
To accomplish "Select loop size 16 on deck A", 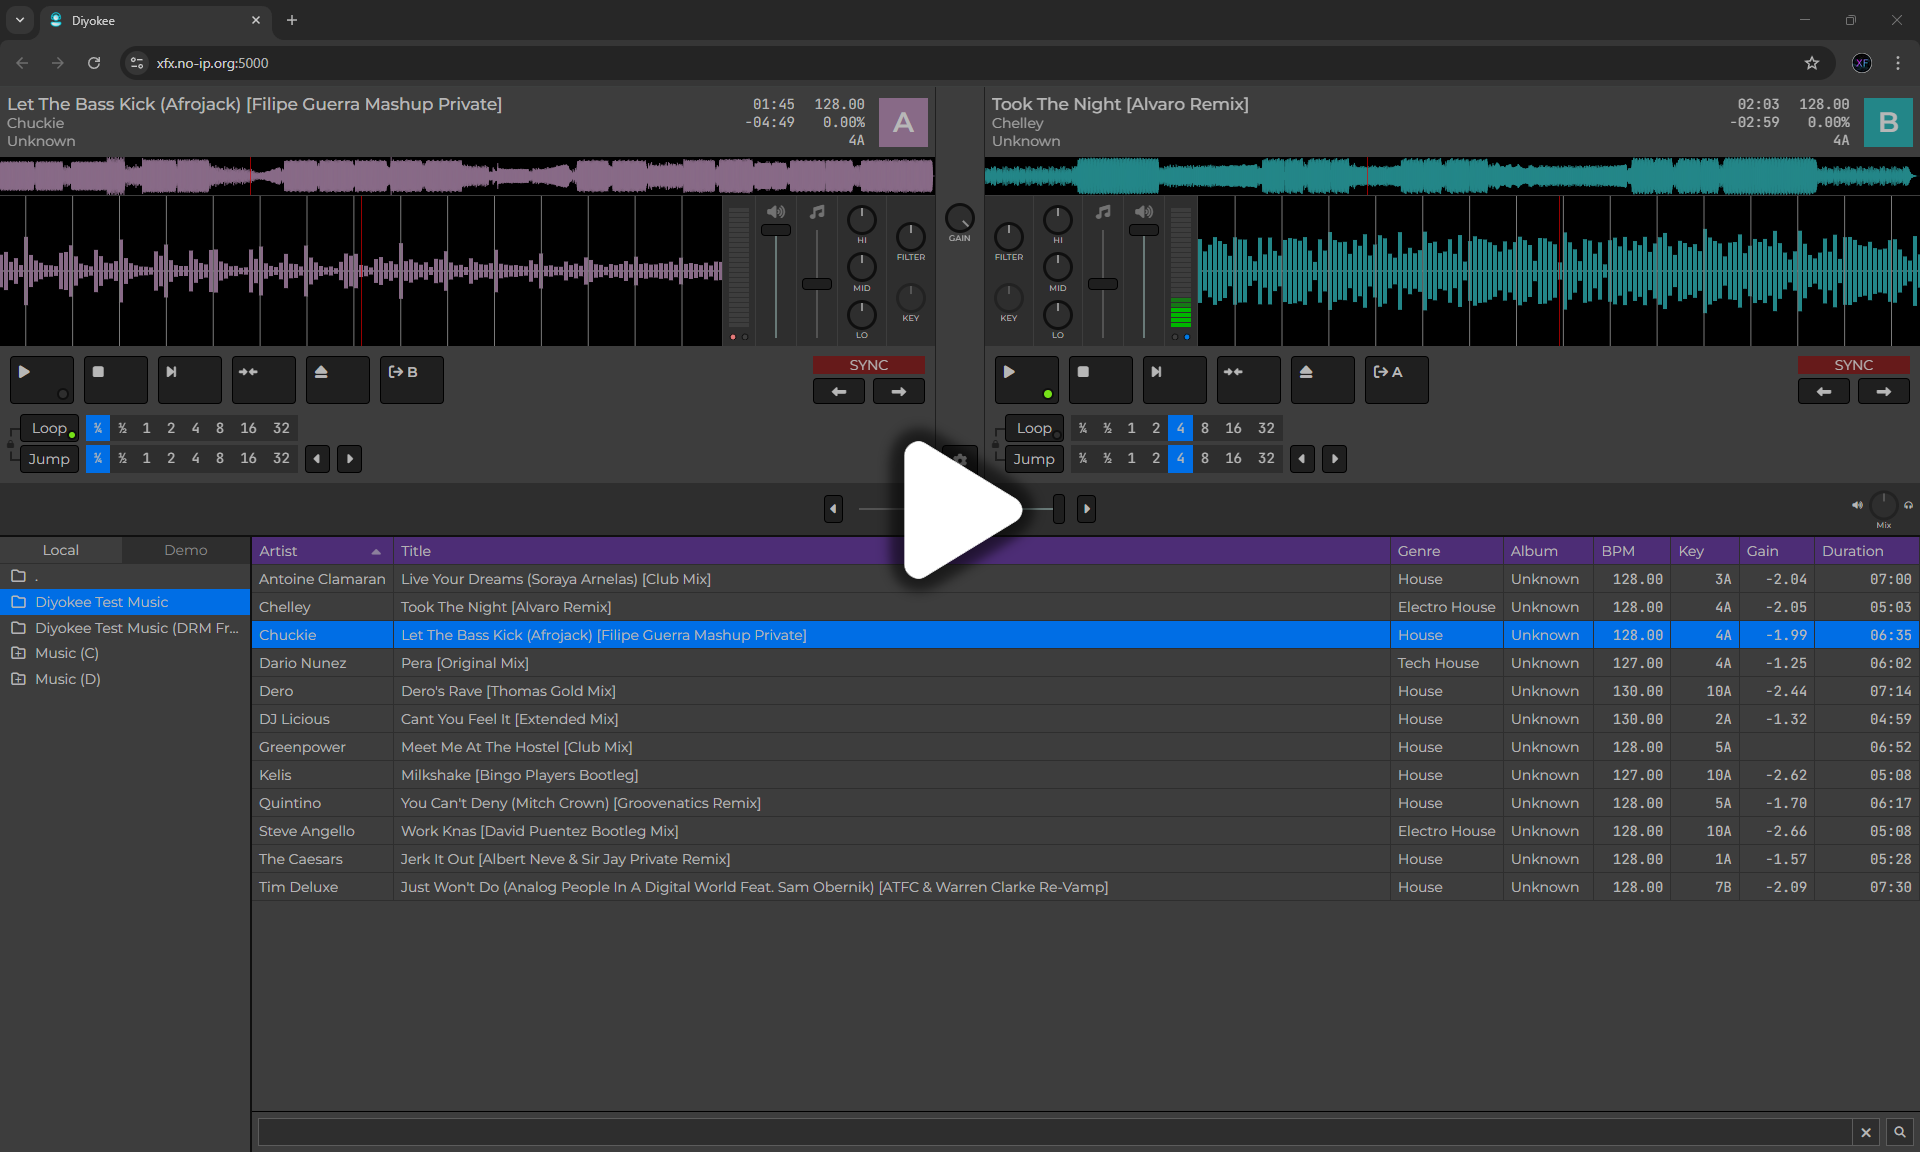I will click(x=248, y=428).
